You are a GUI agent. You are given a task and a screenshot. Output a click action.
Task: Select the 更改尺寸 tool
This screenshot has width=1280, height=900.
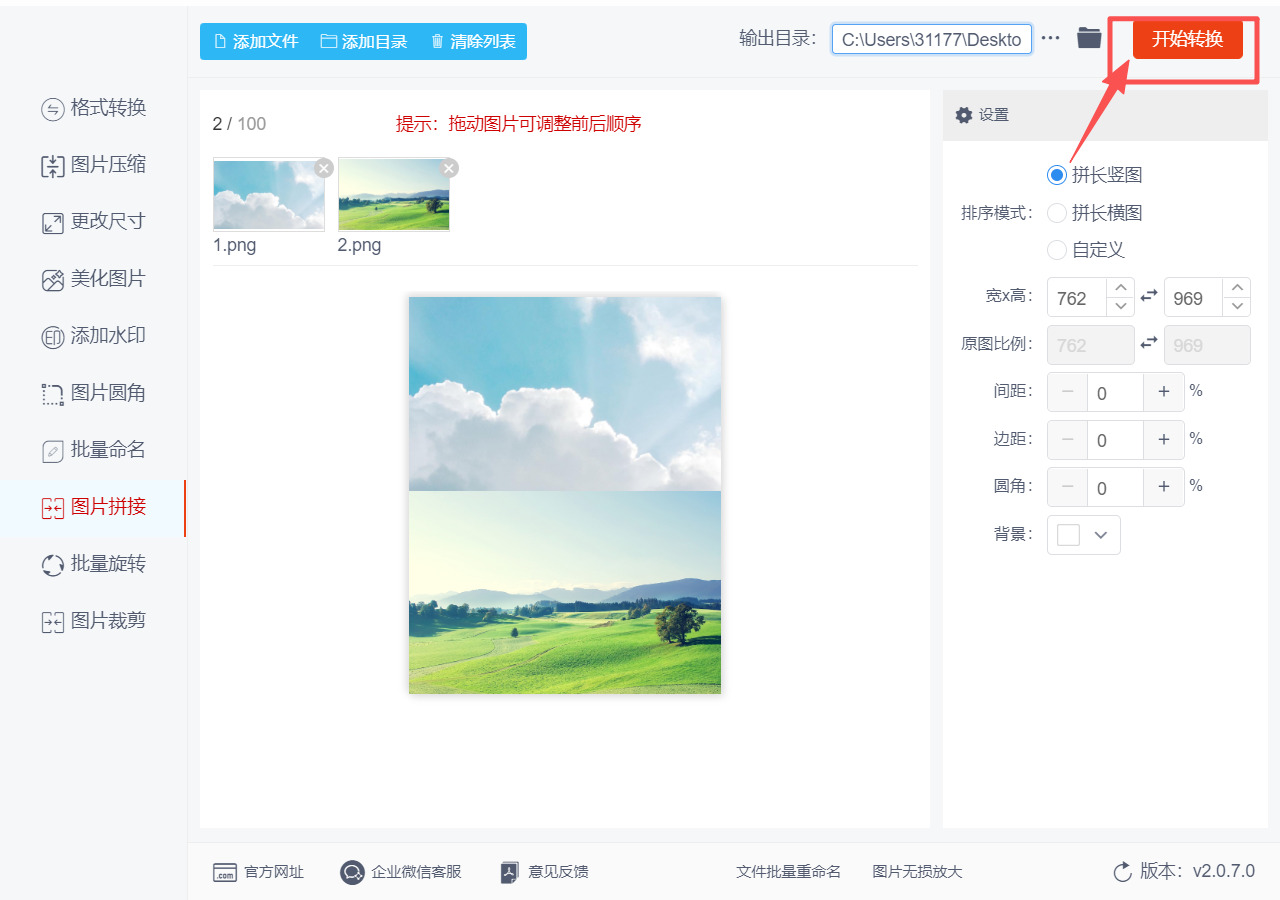[x=93, y=221]
